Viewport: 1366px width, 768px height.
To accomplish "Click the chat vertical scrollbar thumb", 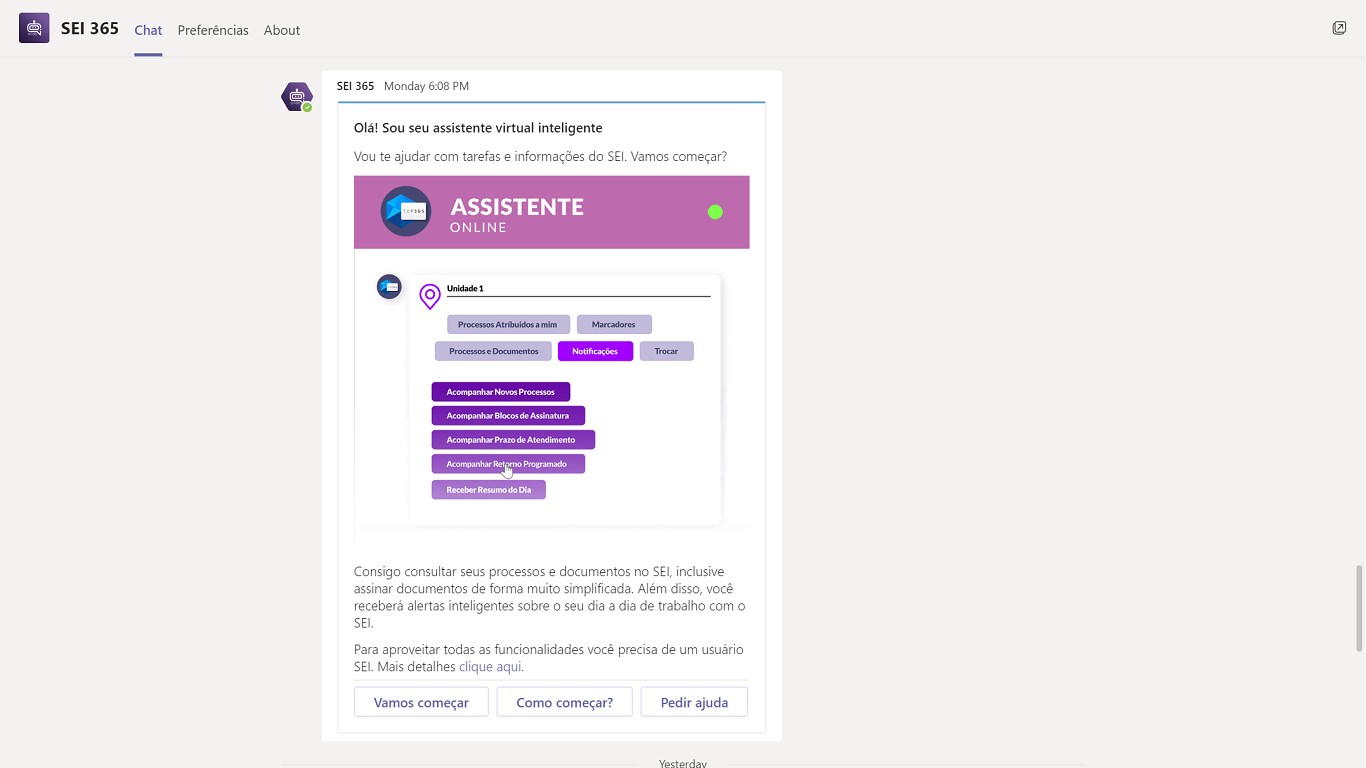I will pos(1358,608).
